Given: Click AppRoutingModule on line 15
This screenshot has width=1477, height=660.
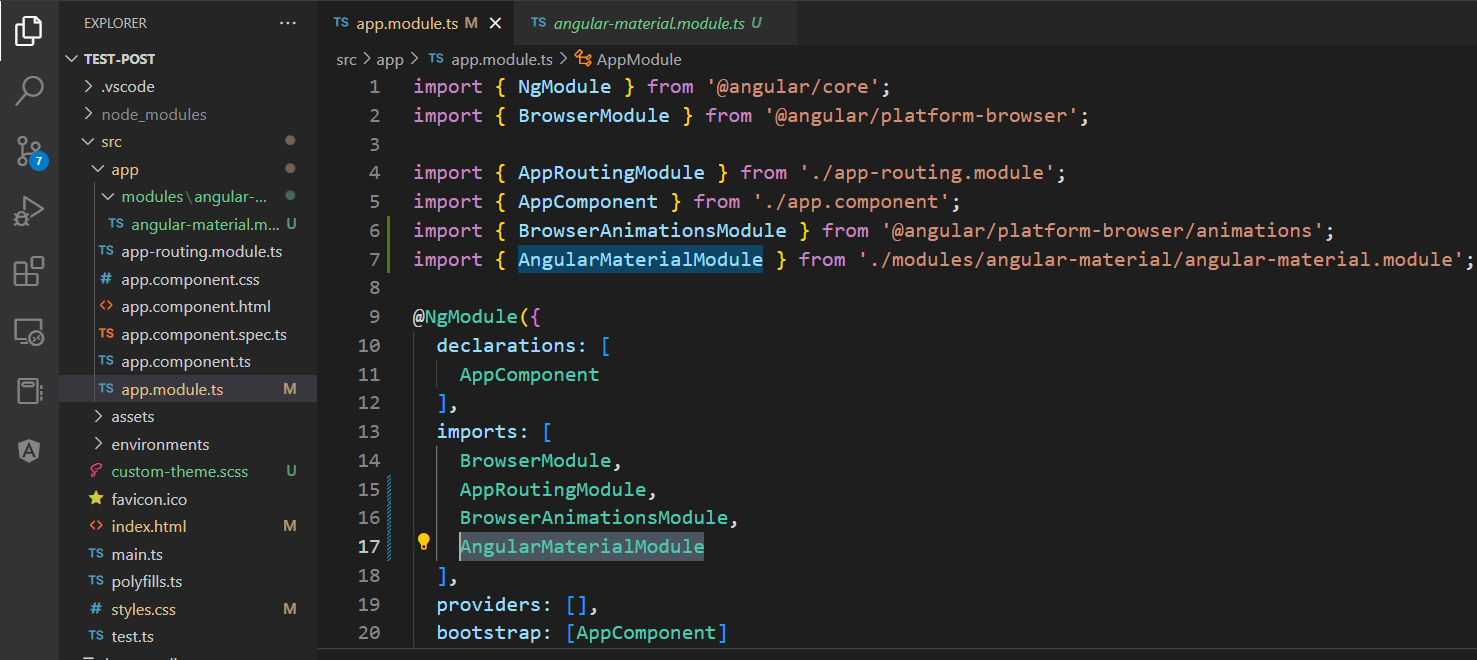Looking at the screenshot, I should [553, 490].
